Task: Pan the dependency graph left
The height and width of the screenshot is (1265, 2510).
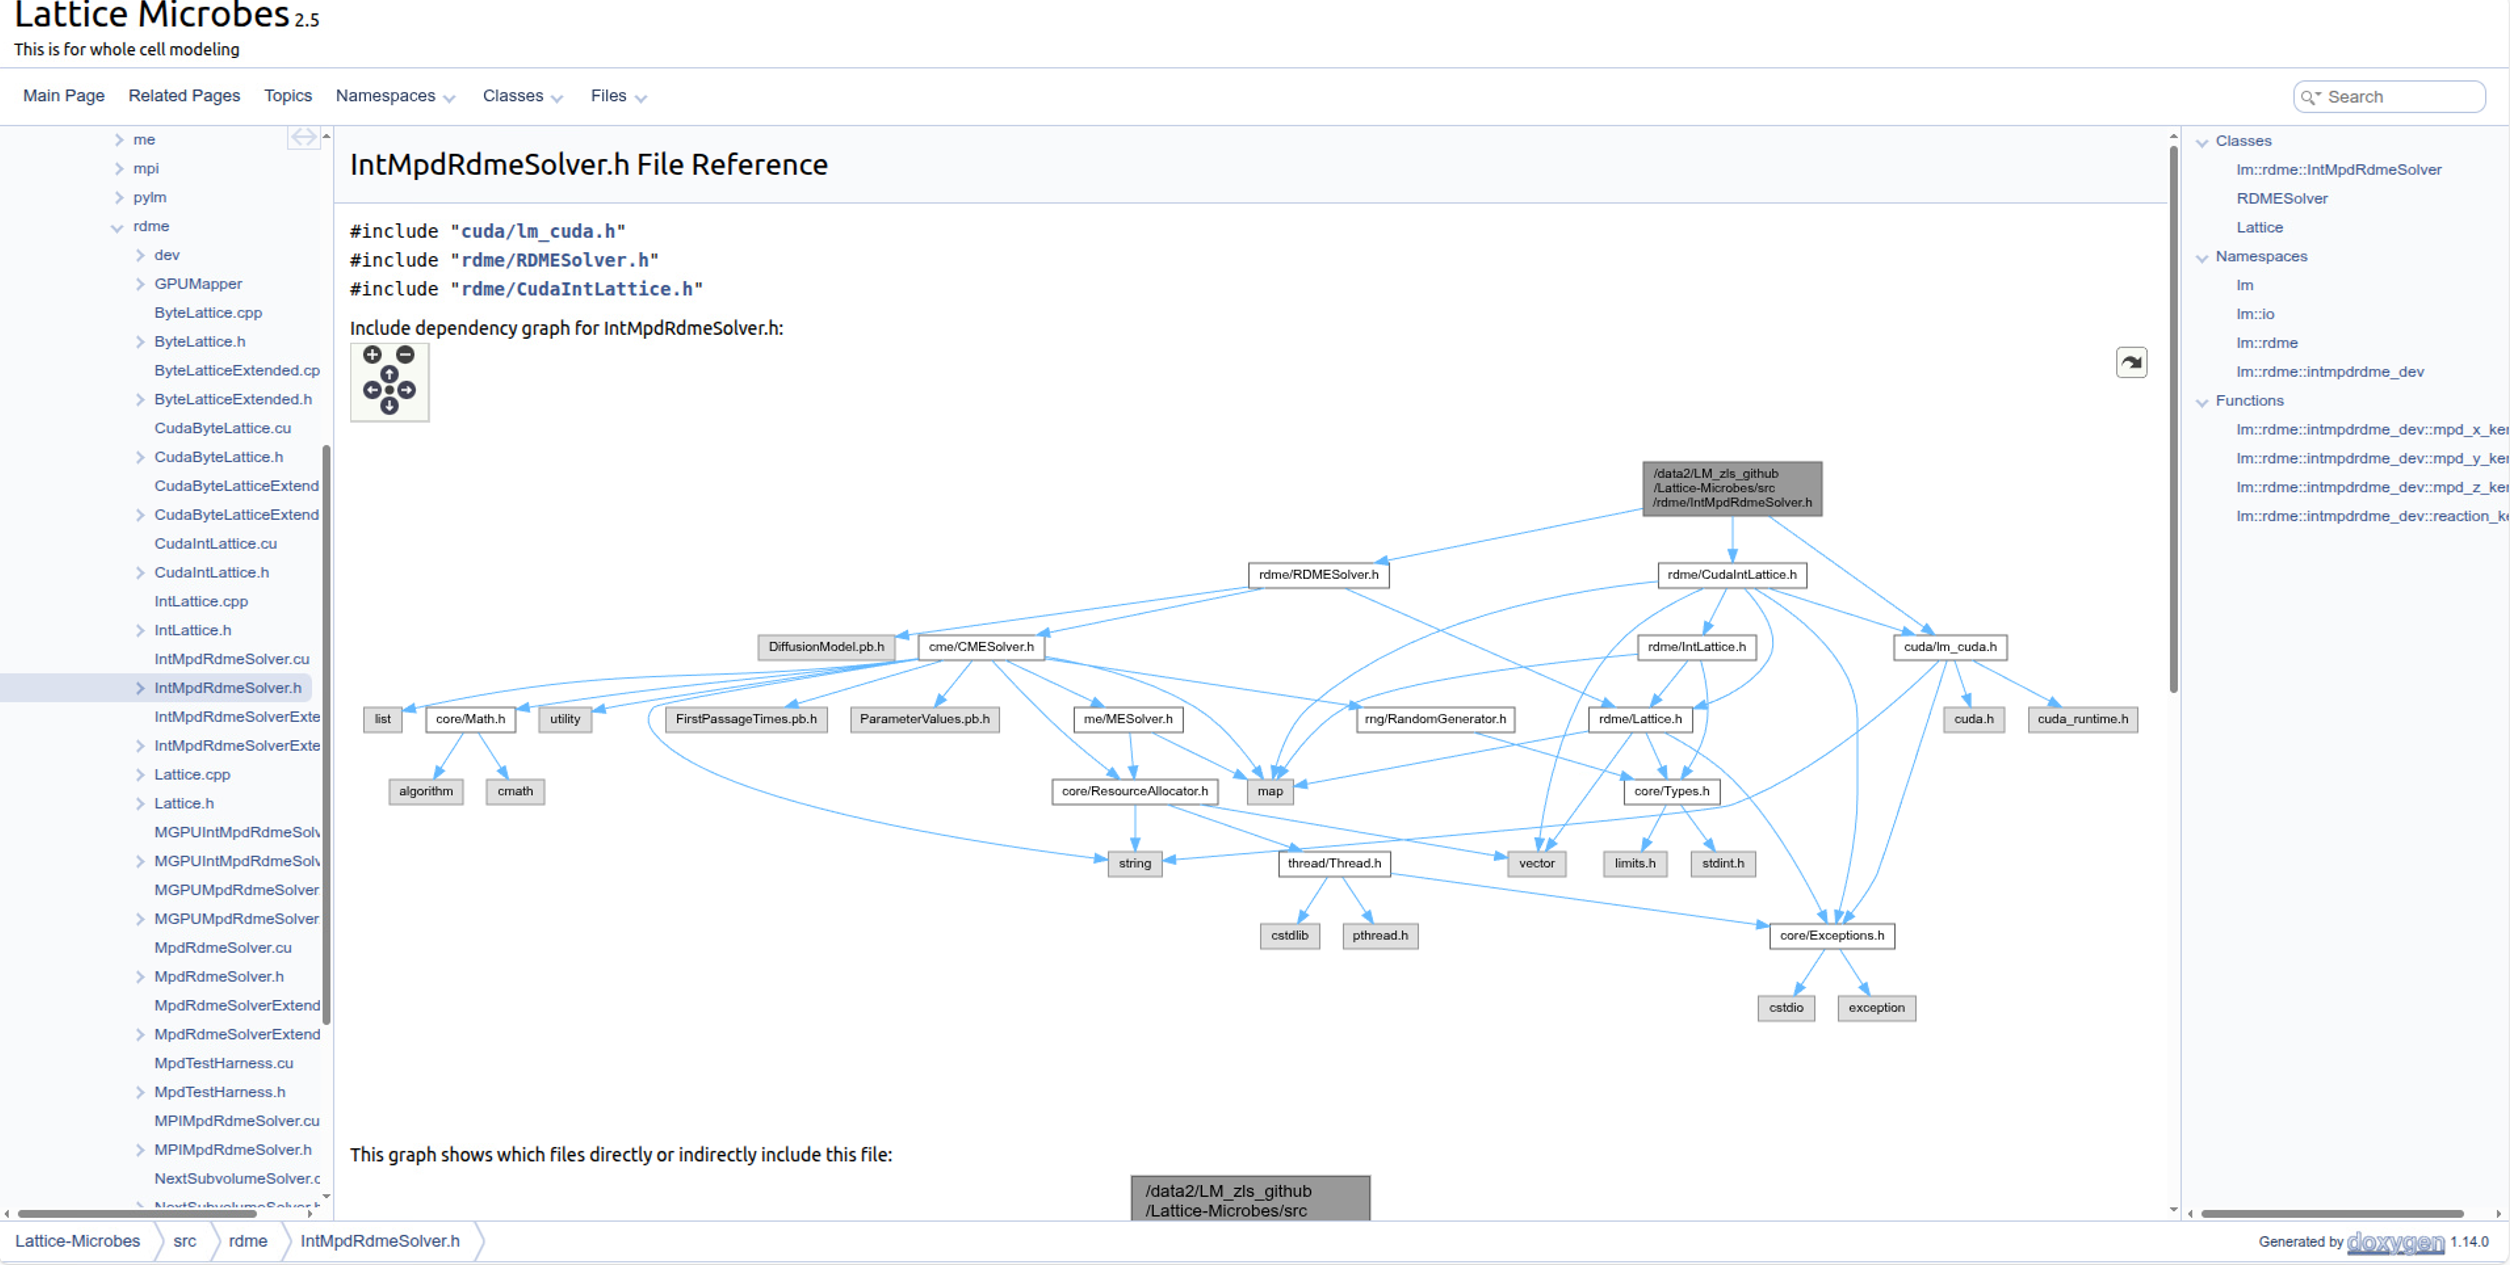Action: 372,390
